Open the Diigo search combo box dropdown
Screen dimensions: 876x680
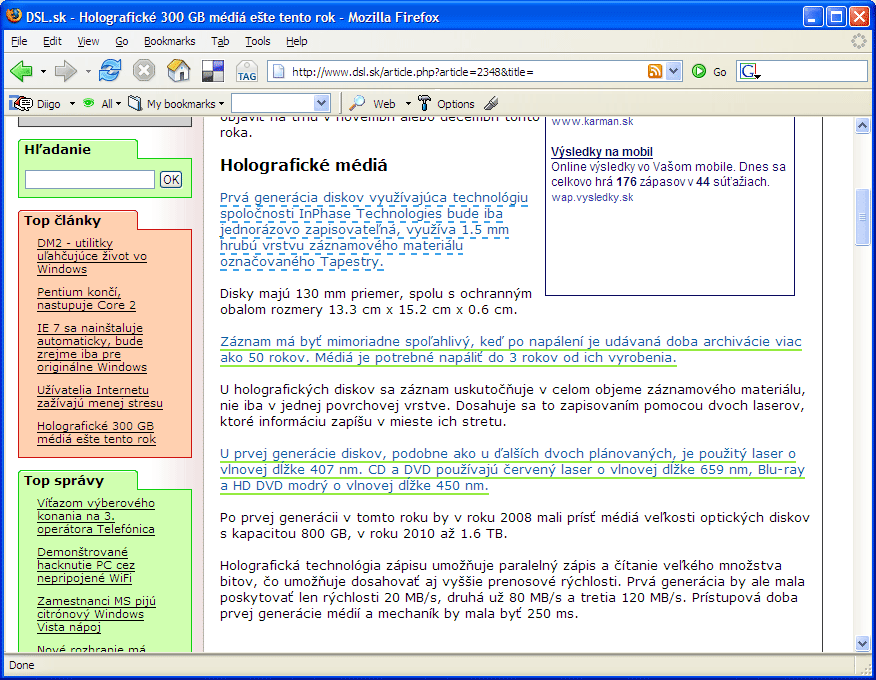(321, 103)
